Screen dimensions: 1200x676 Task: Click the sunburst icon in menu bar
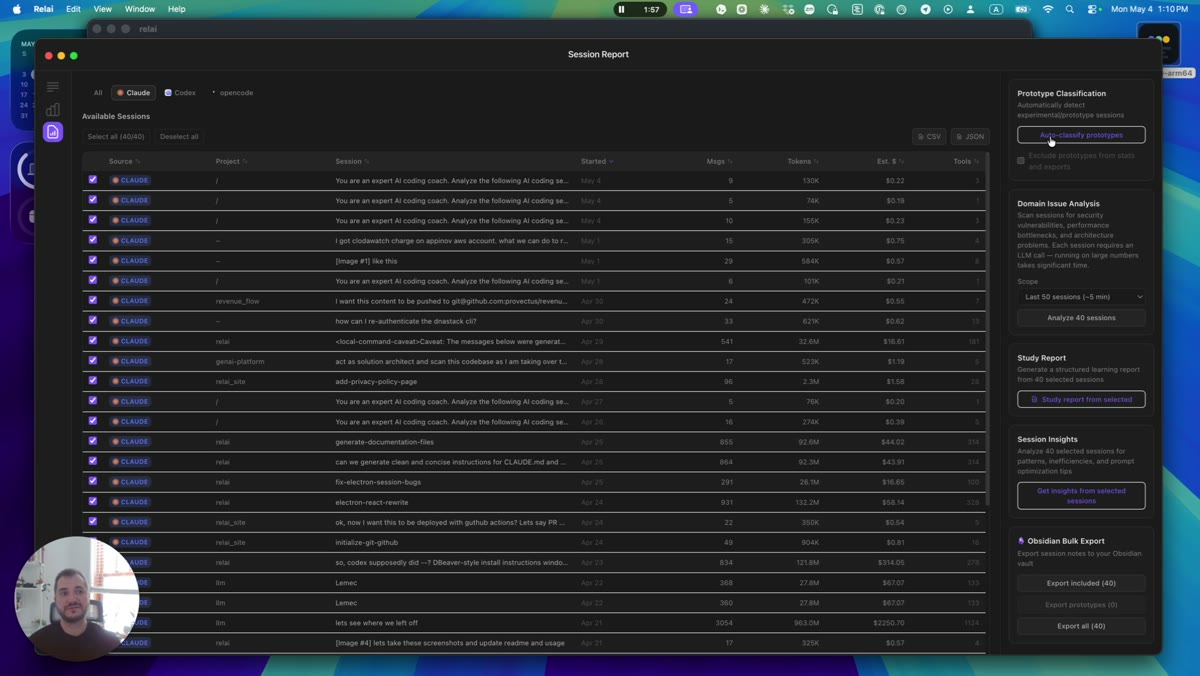pyautogui.click(x=765, y=9)
